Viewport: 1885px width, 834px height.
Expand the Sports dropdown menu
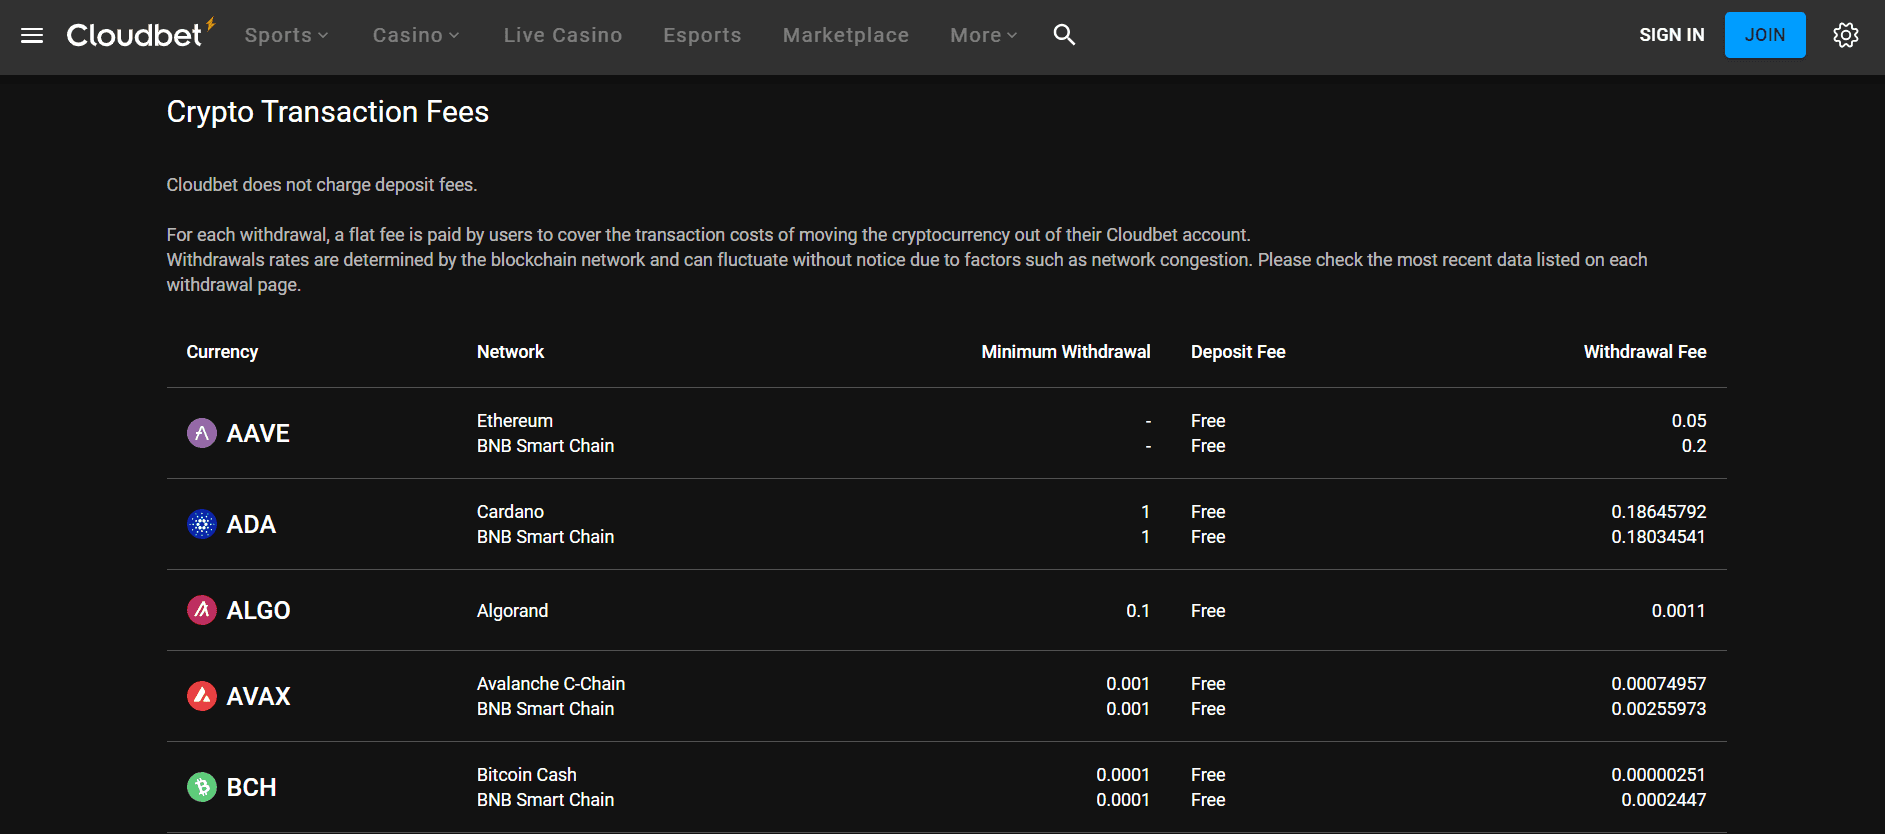(286, 35)
